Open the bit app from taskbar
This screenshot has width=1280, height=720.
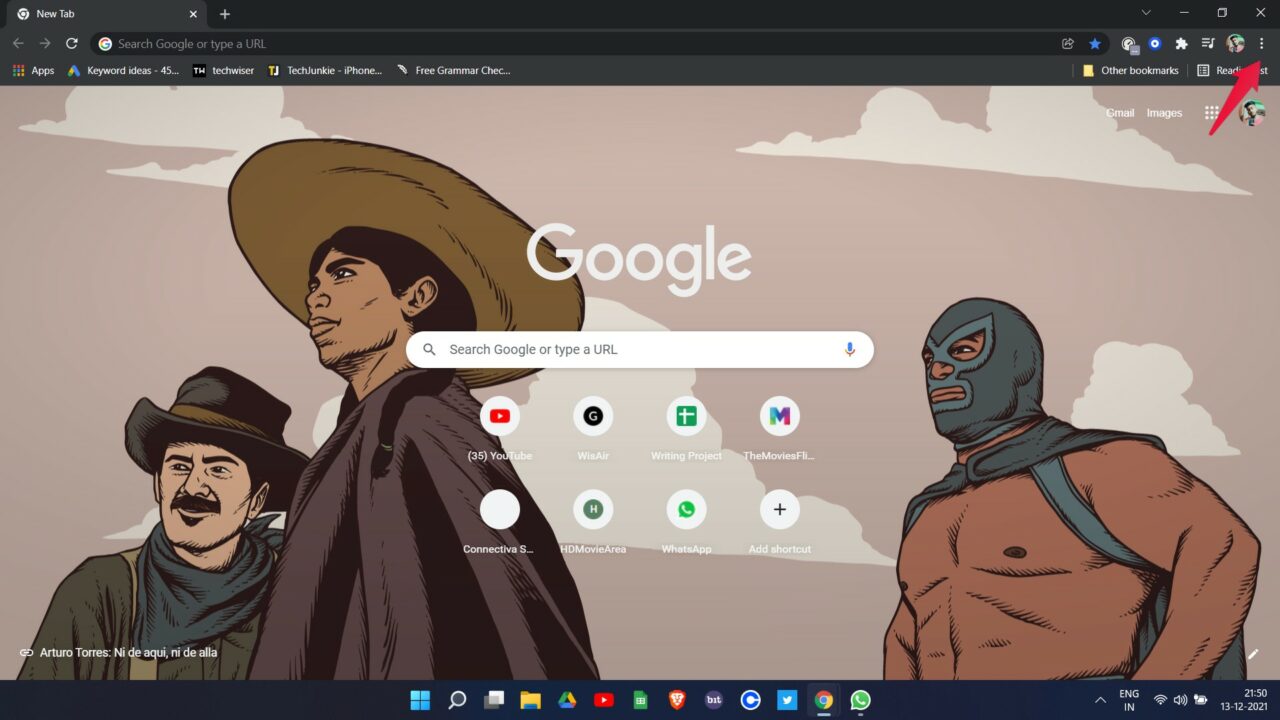tap(714, 700)
